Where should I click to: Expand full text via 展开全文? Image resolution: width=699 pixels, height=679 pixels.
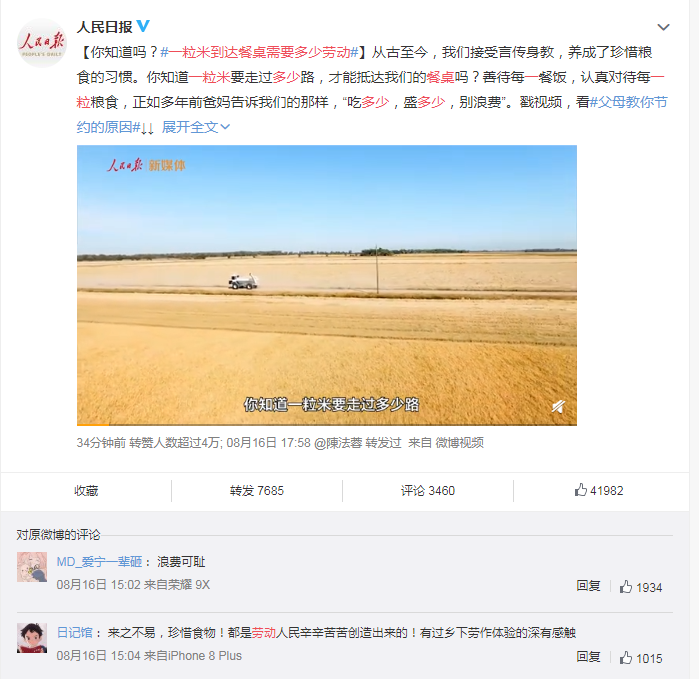[196, 128]
